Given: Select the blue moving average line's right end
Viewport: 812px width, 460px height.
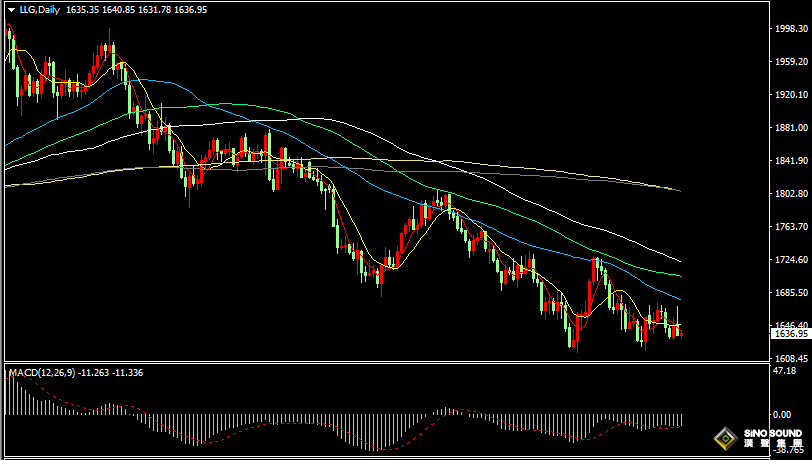Looking at the screenshot, I should (x=679, y=299).
